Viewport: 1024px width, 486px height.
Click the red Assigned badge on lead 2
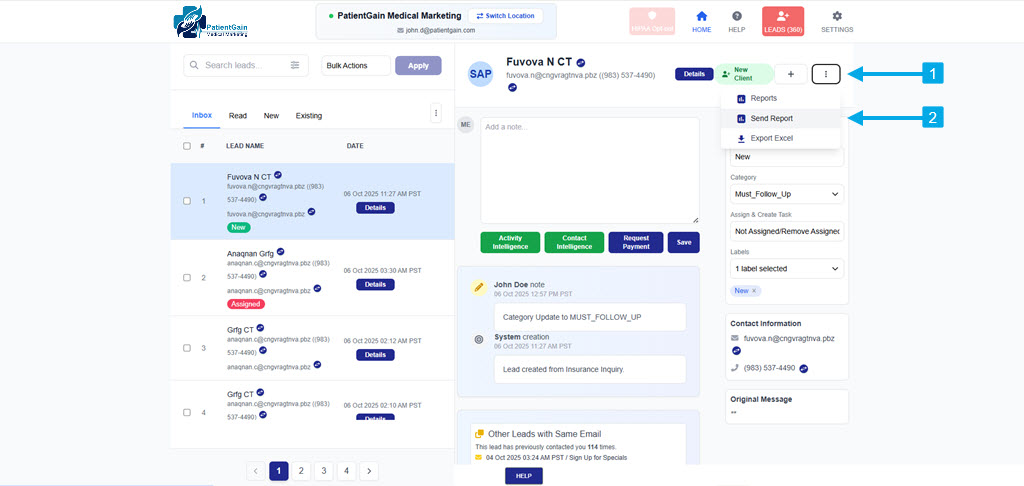click(246, 304)
